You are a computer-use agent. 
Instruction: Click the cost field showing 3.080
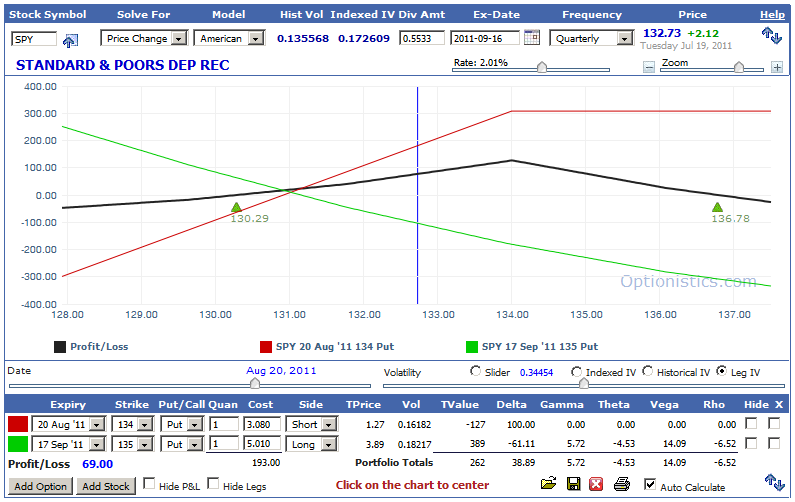[x=262, y=424]
